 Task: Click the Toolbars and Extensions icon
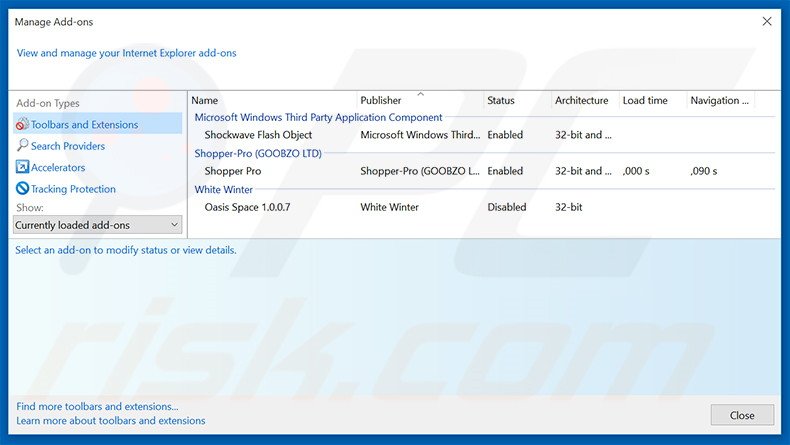pos(22,124)
